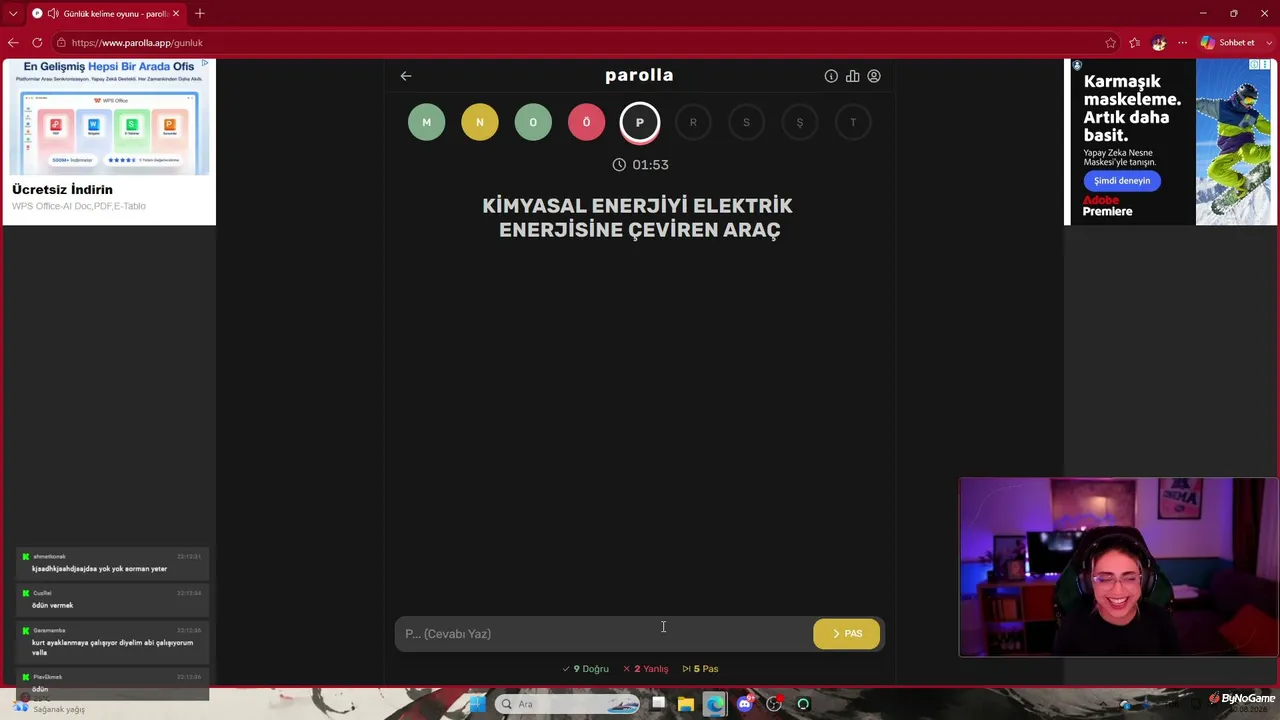Click the 2 Yanlış counter

646,669
